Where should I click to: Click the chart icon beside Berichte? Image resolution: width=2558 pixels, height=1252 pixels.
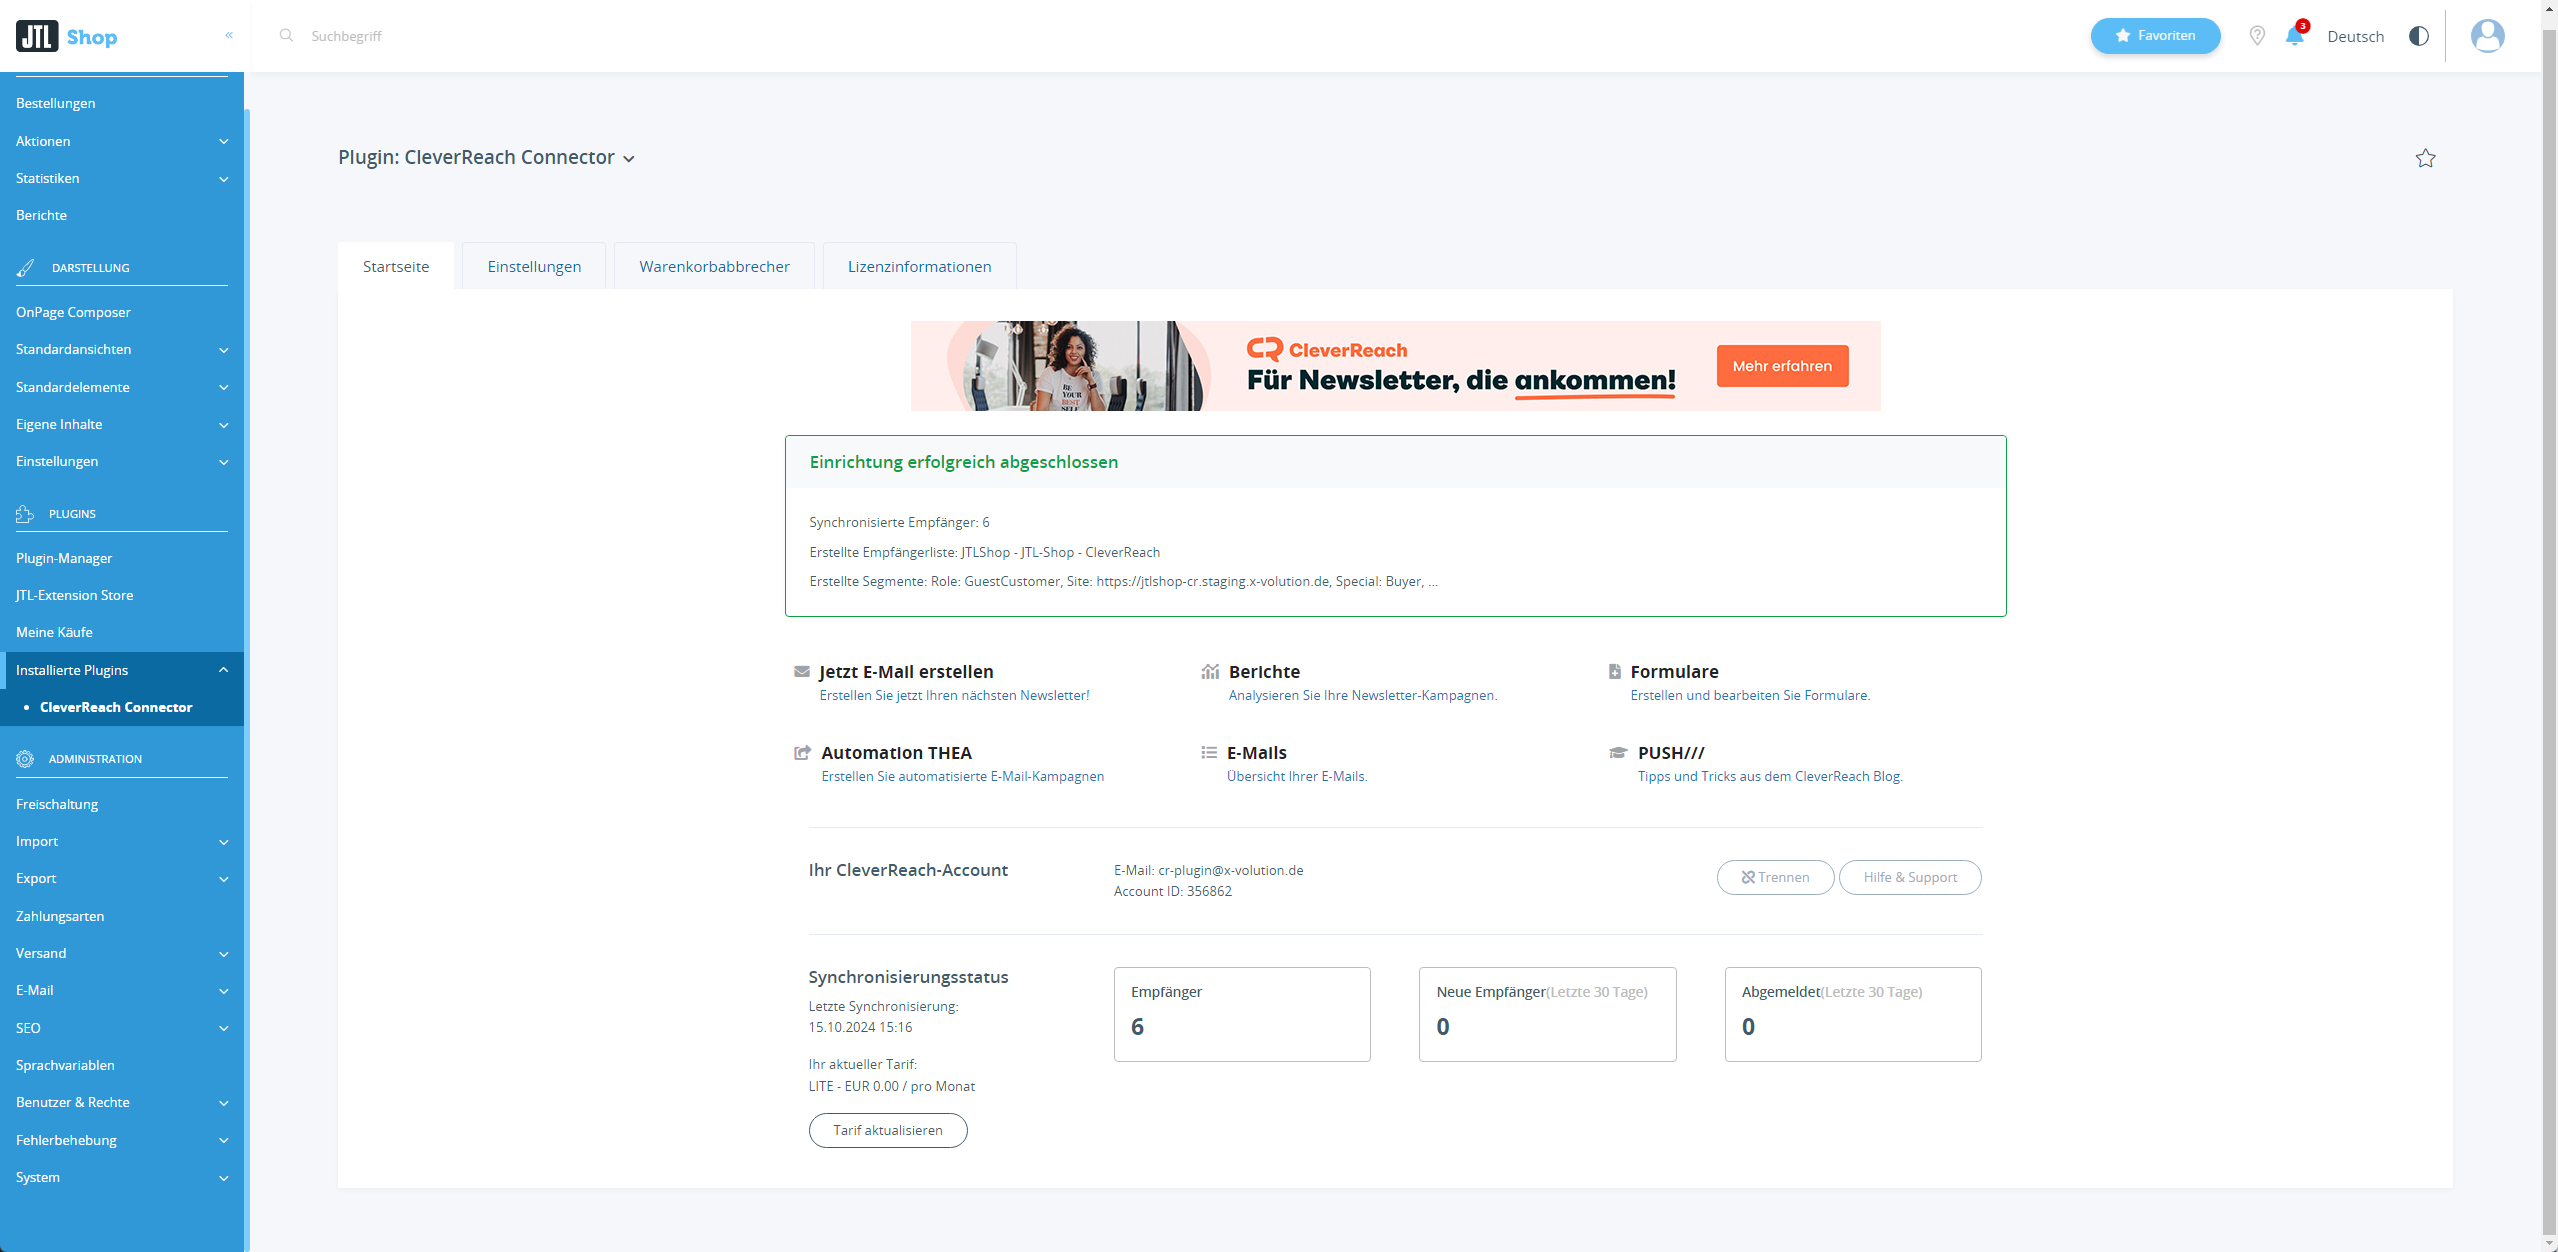(x=1210, y=672)
